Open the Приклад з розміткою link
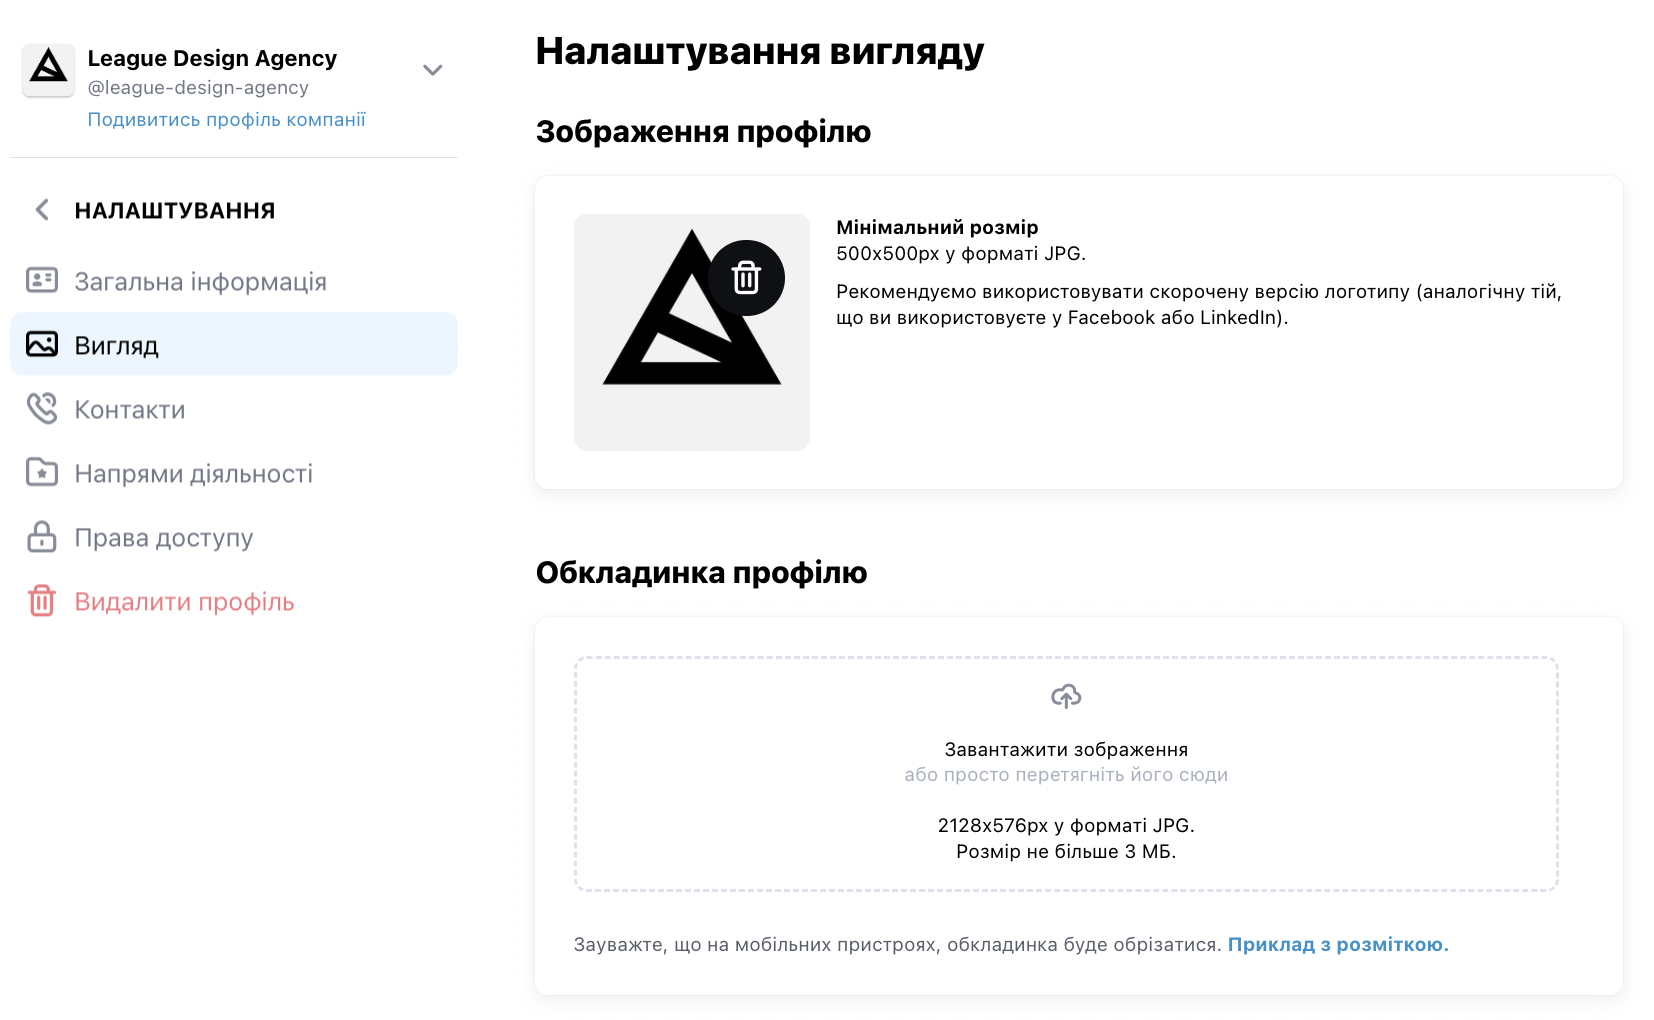This screenshot has height=1020, width=1654. pos(1338,944)
